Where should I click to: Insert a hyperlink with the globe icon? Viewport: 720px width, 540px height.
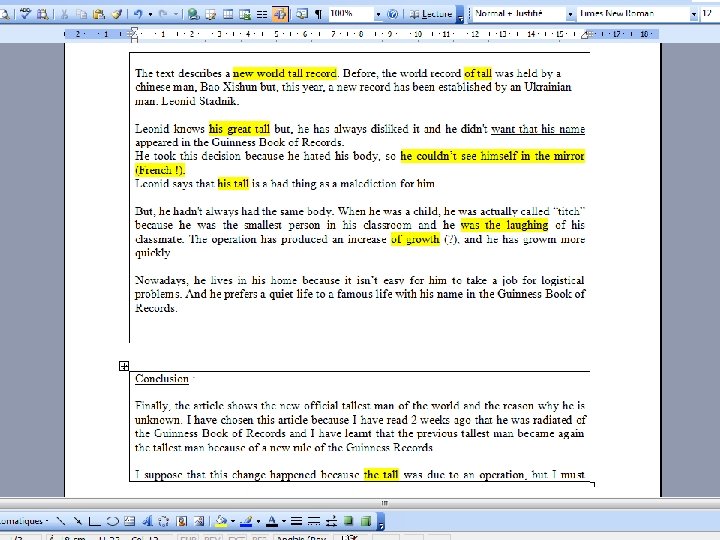[193, 14]
